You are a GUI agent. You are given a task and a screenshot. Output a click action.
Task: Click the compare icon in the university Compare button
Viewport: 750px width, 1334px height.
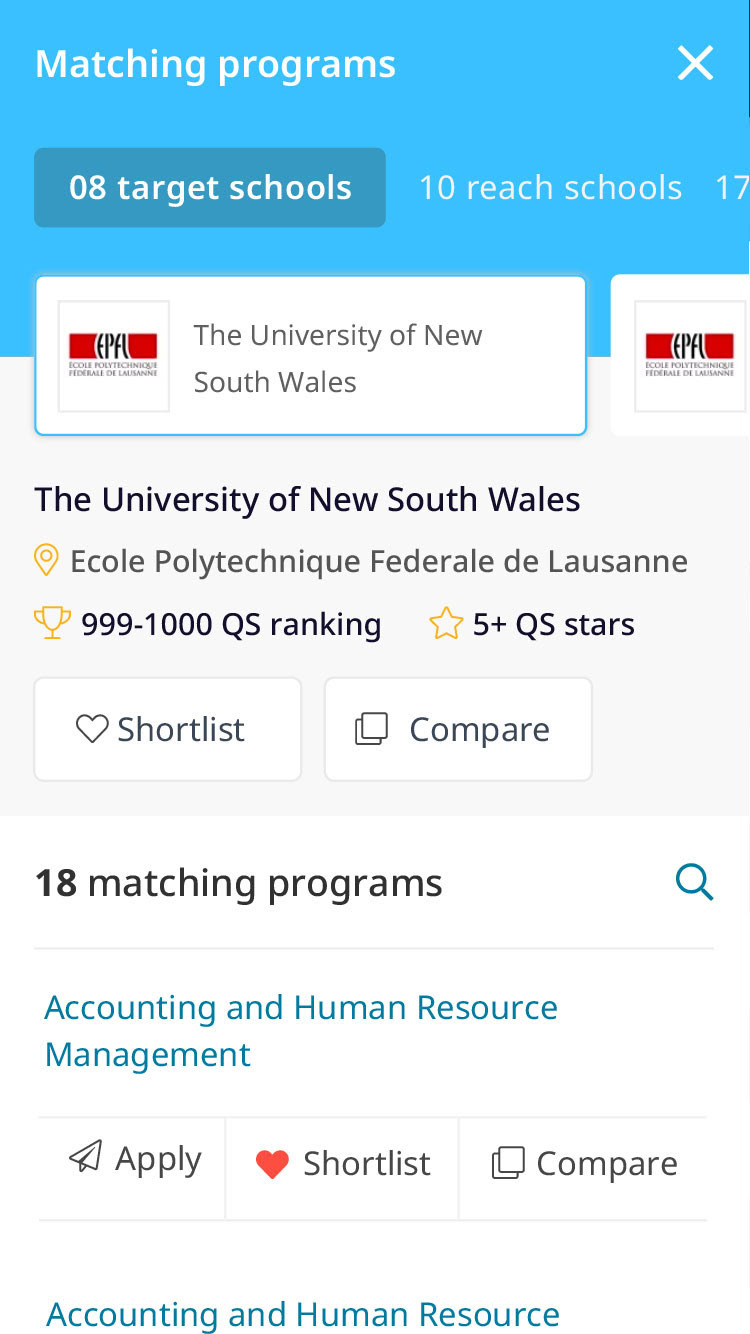point(371,729)
